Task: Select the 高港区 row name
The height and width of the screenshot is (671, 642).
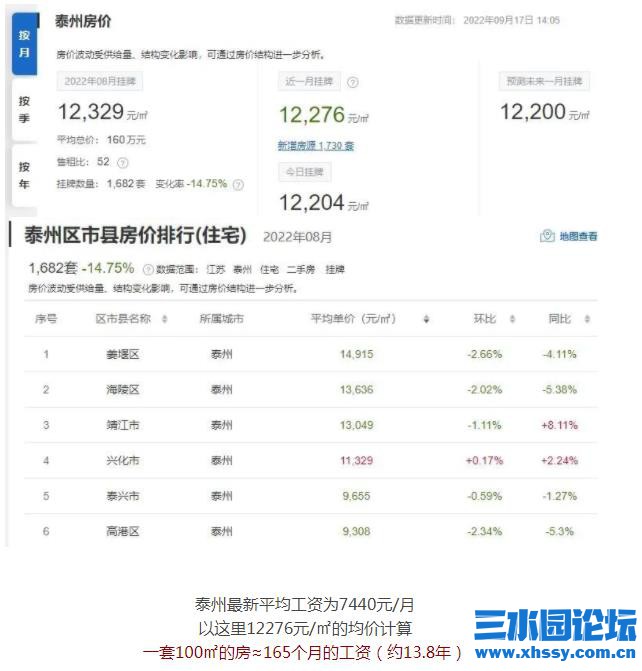Action: click(123, 532)
